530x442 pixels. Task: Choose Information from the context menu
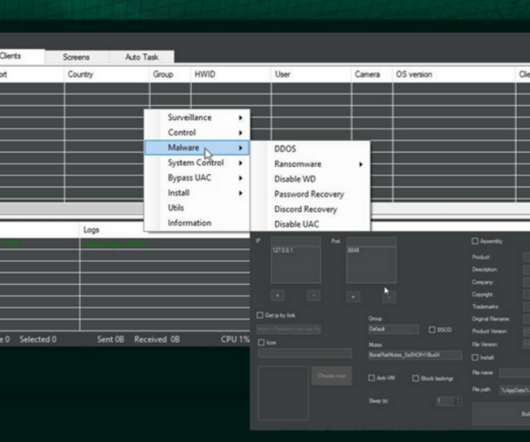(197, 223)
